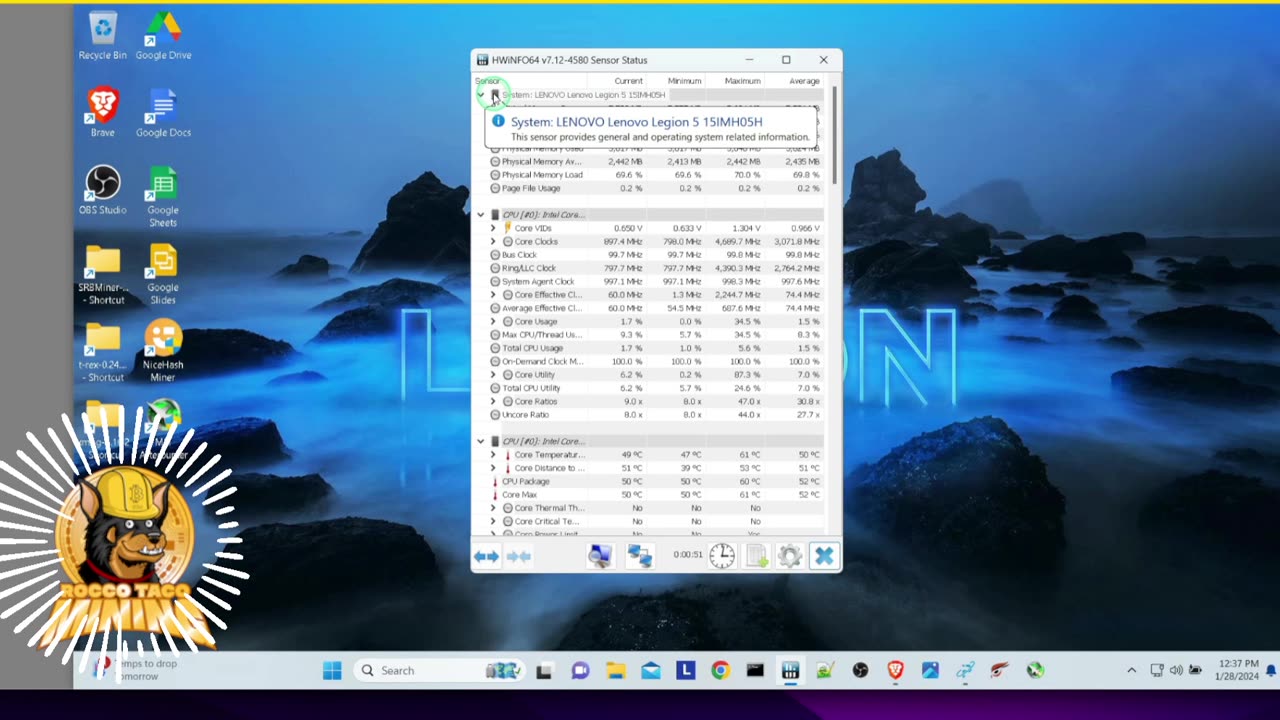Image resolution: width=1280 pixels, height=720 pixels.
Task: Expand the Core VIDs row
Action: tap(493, 228)
